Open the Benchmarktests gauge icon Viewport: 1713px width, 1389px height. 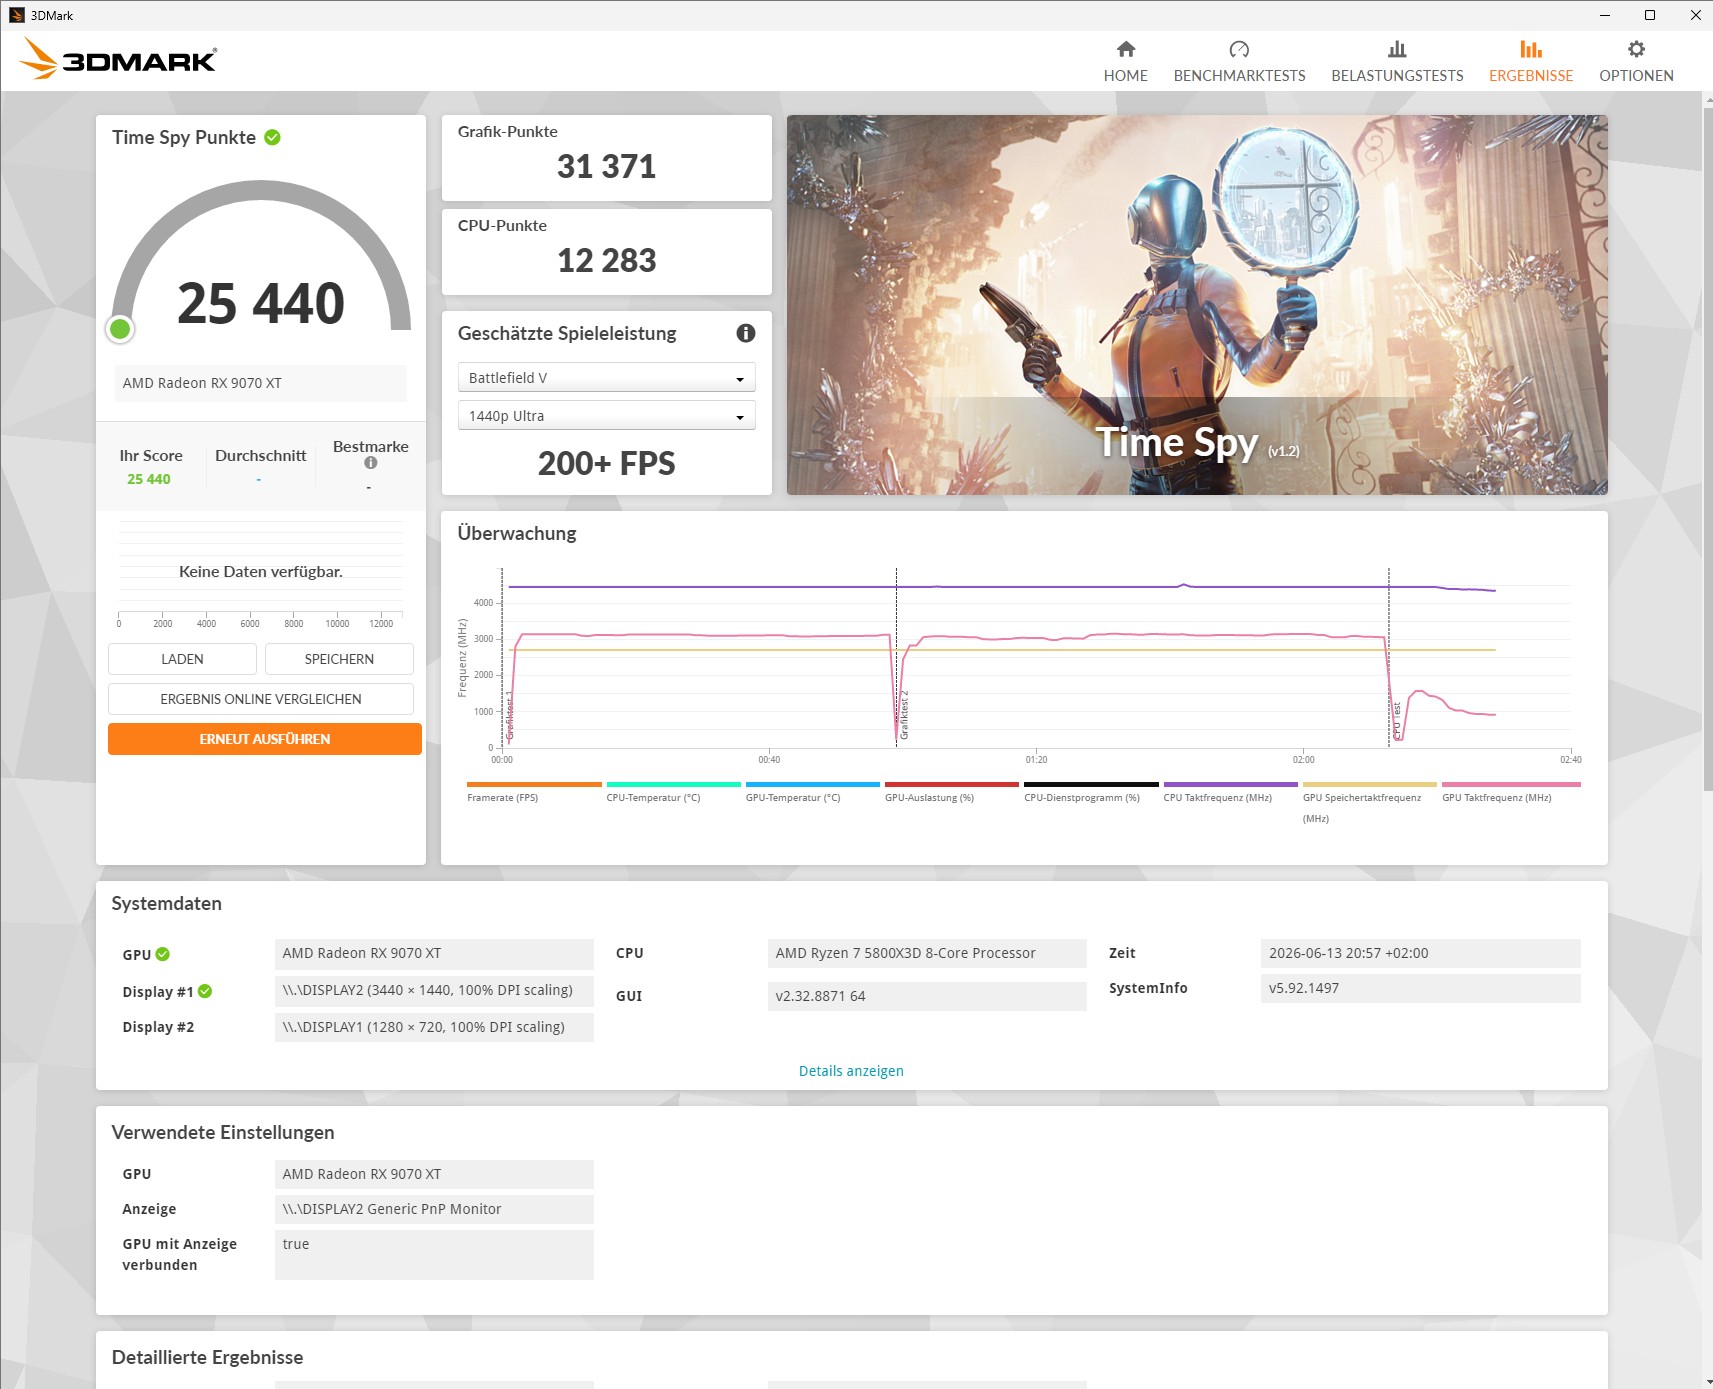click(1239, 49)
